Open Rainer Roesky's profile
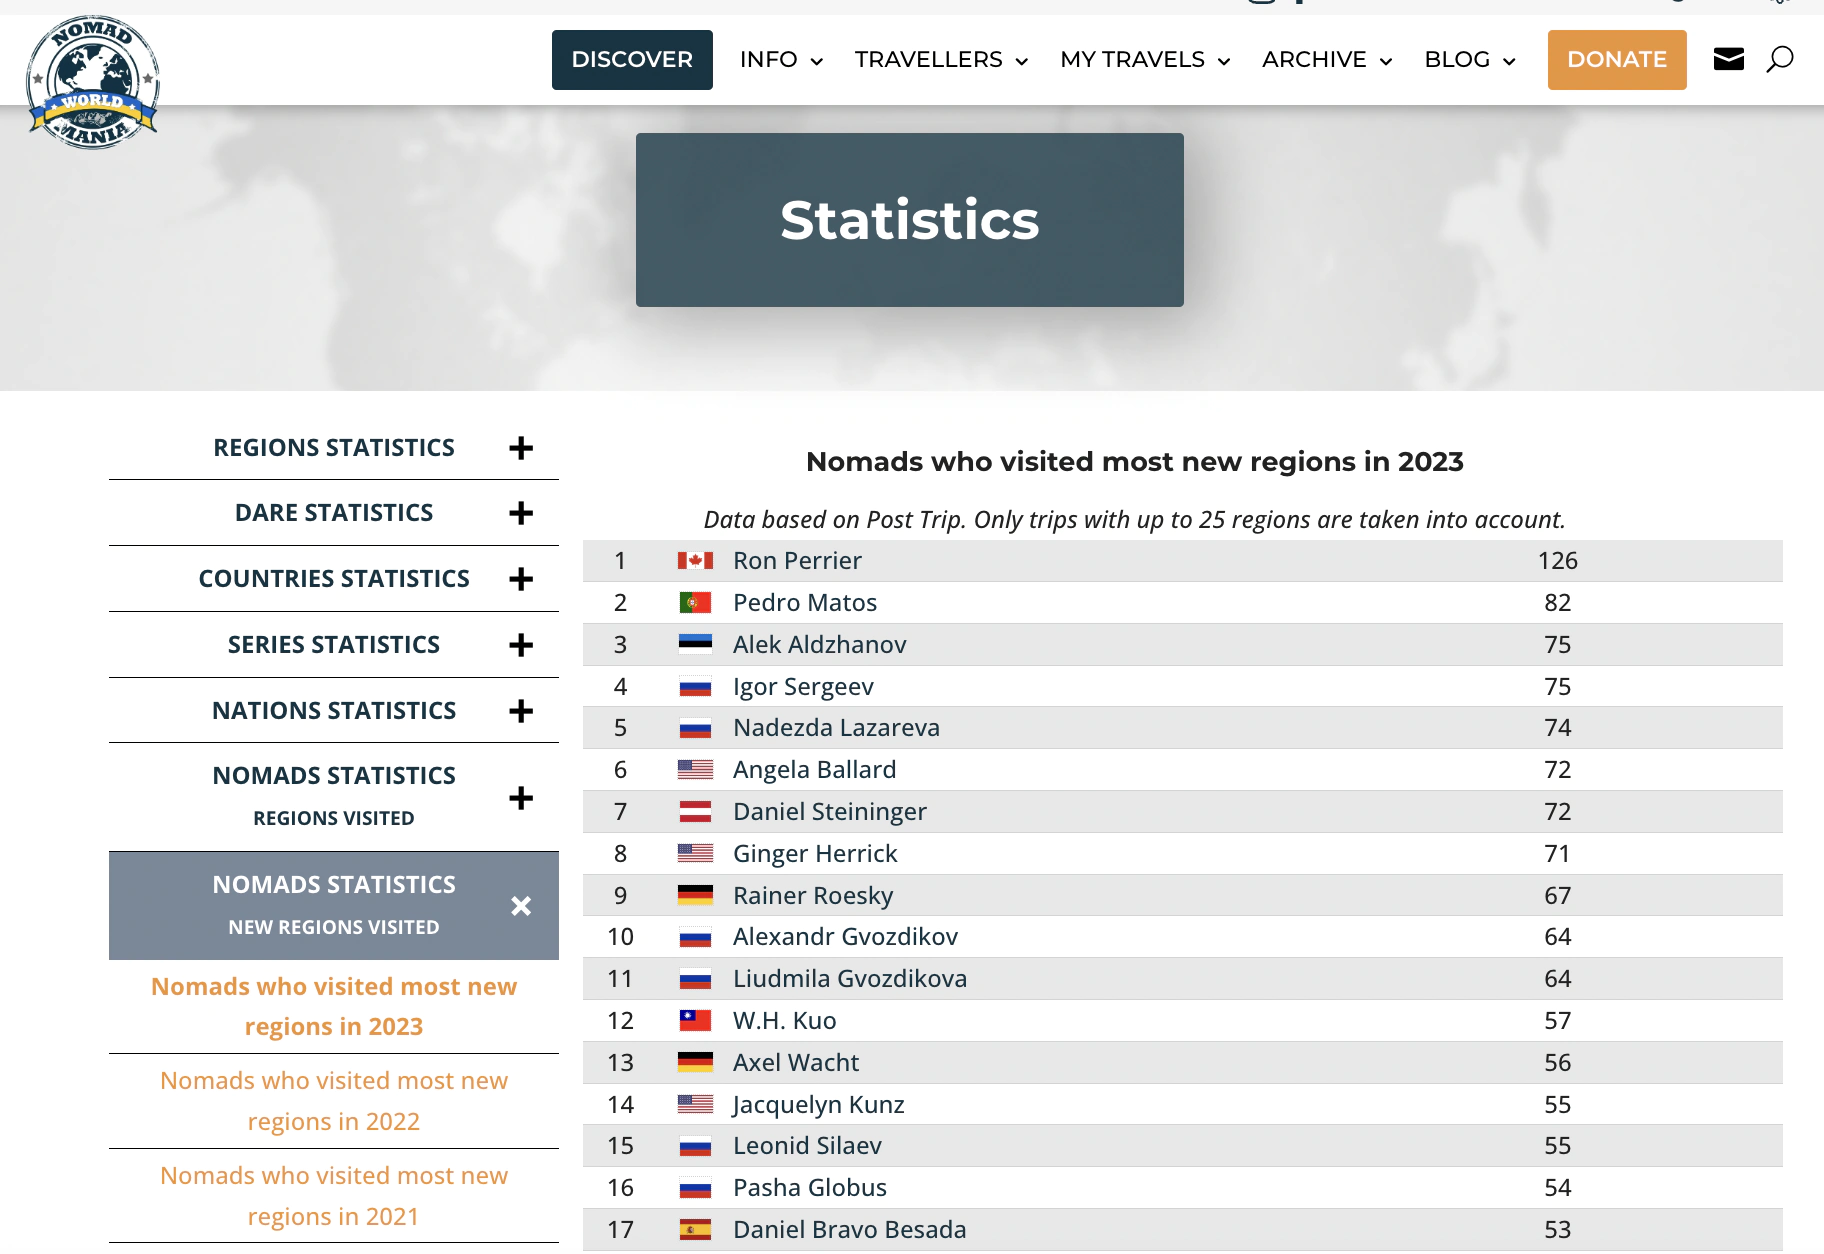 pos(812,896)
